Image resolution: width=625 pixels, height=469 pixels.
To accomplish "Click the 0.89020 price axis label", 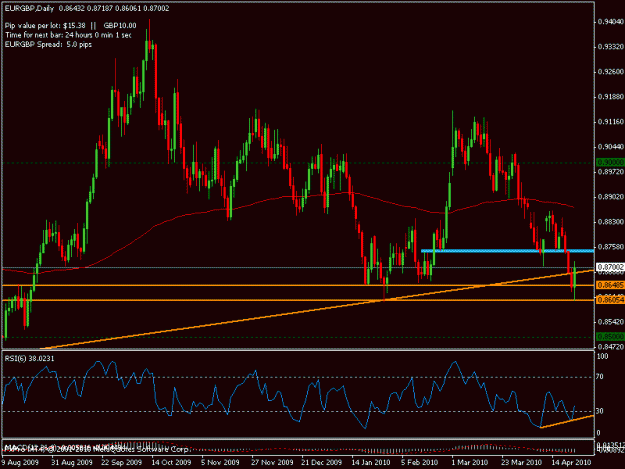I will pos(610,197).
